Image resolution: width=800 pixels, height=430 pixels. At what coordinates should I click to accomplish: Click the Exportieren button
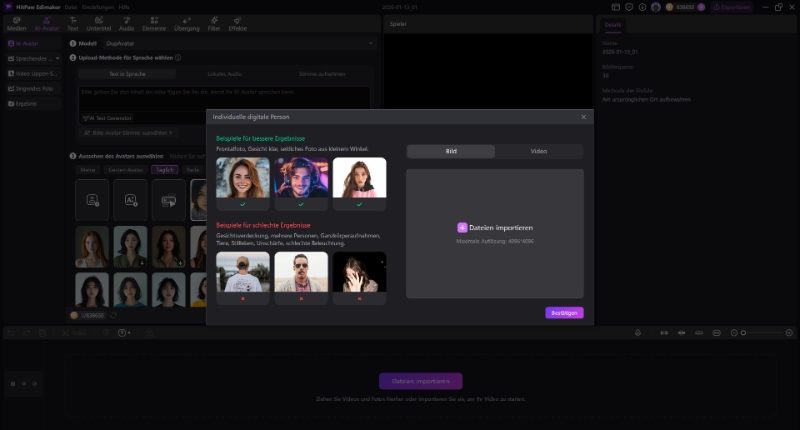tap(731, 7)
